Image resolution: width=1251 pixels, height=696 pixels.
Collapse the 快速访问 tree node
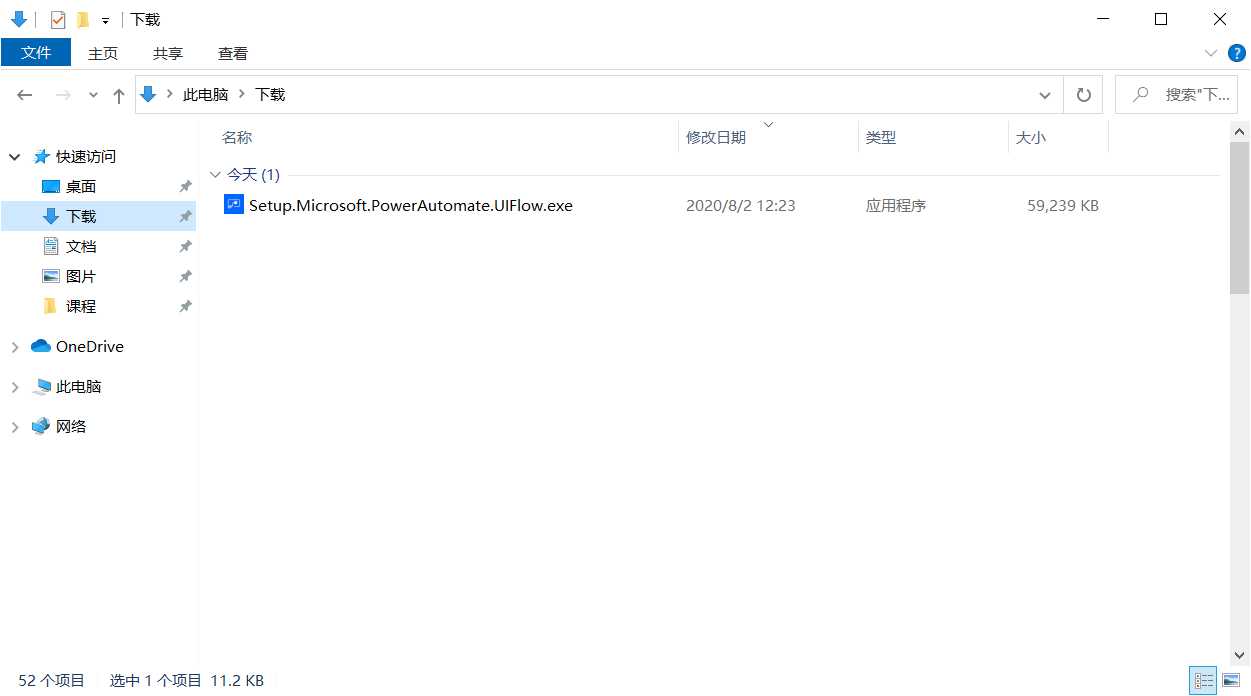coord(15,157)
